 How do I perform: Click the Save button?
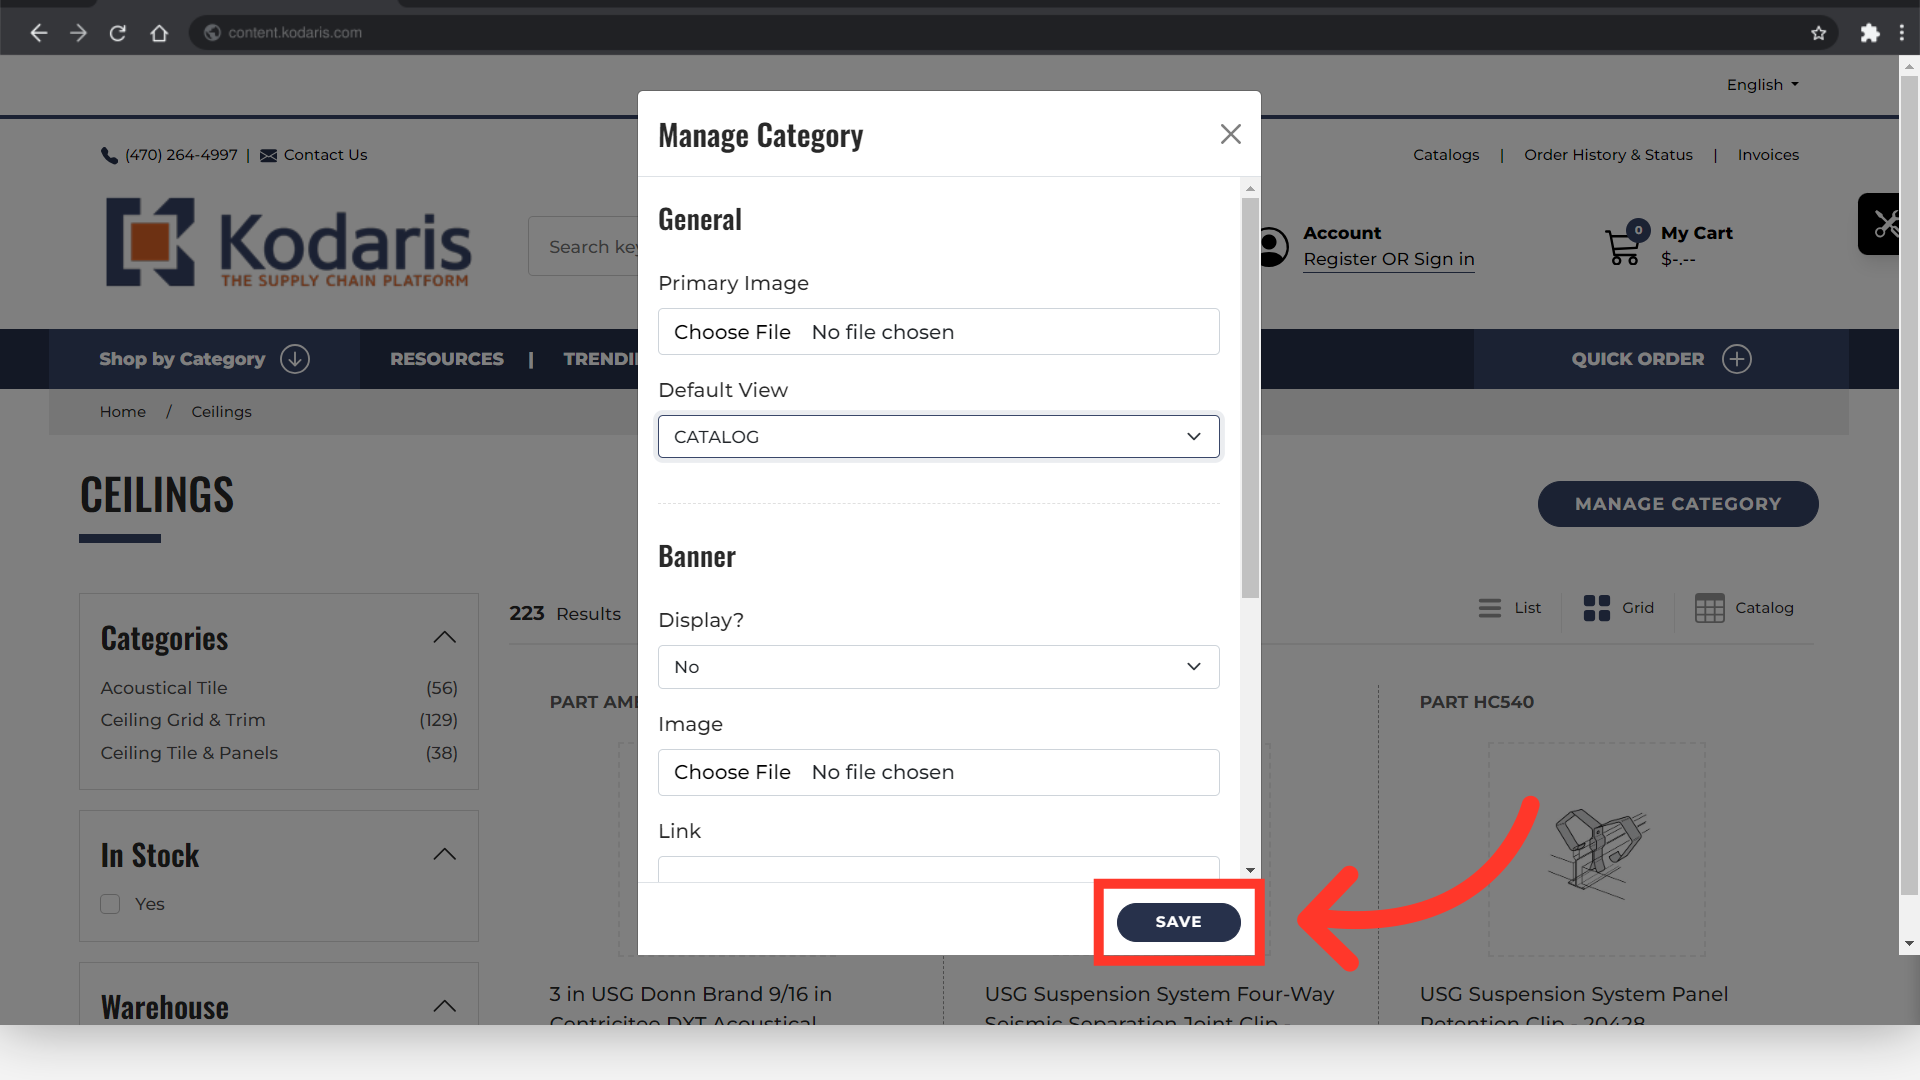click(1178, 922)
